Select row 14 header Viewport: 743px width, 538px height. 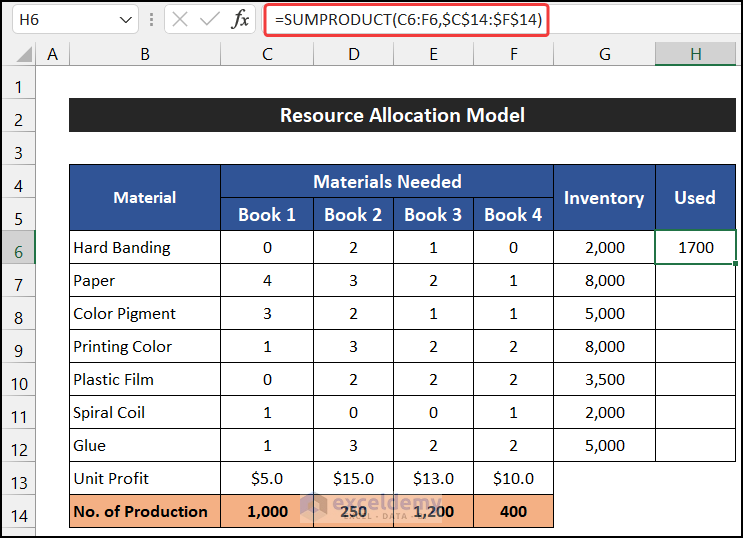click(18, 512)
